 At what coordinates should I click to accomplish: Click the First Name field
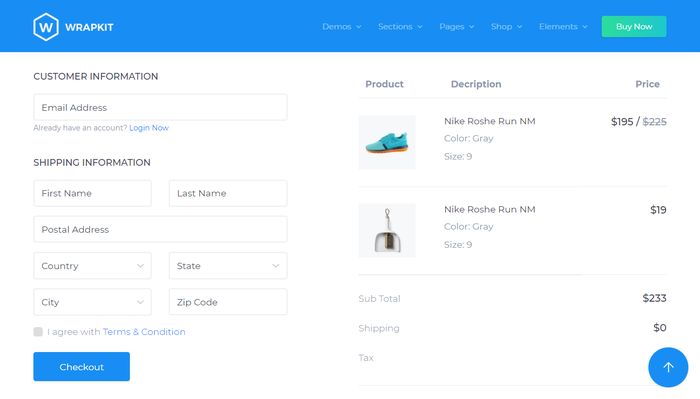(x=92, y=193)
